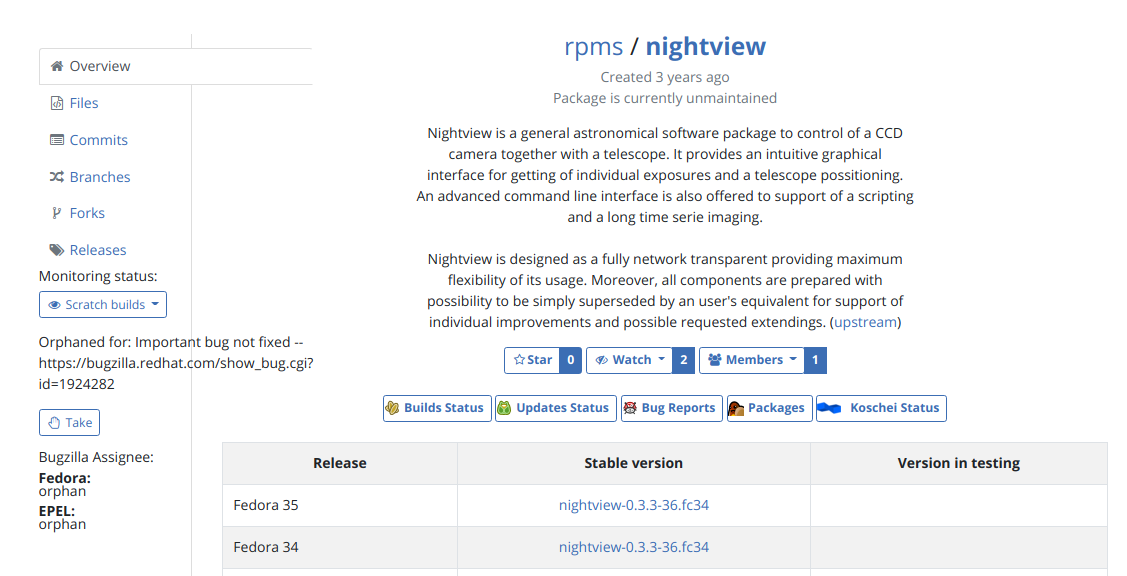Click the file code icon beside Files
Image resolution: width=1127 pixels, height=576 pixels.
tap(57, 103)
